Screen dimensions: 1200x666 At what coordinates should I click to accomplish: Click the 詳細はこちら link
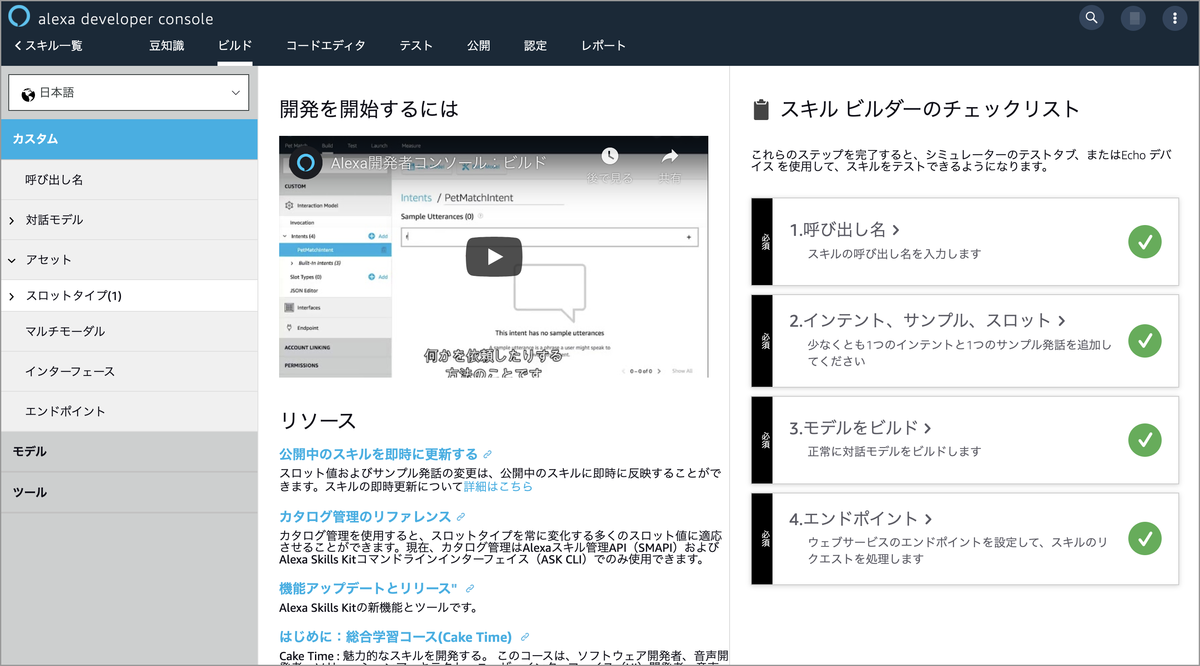coord(498,487)
